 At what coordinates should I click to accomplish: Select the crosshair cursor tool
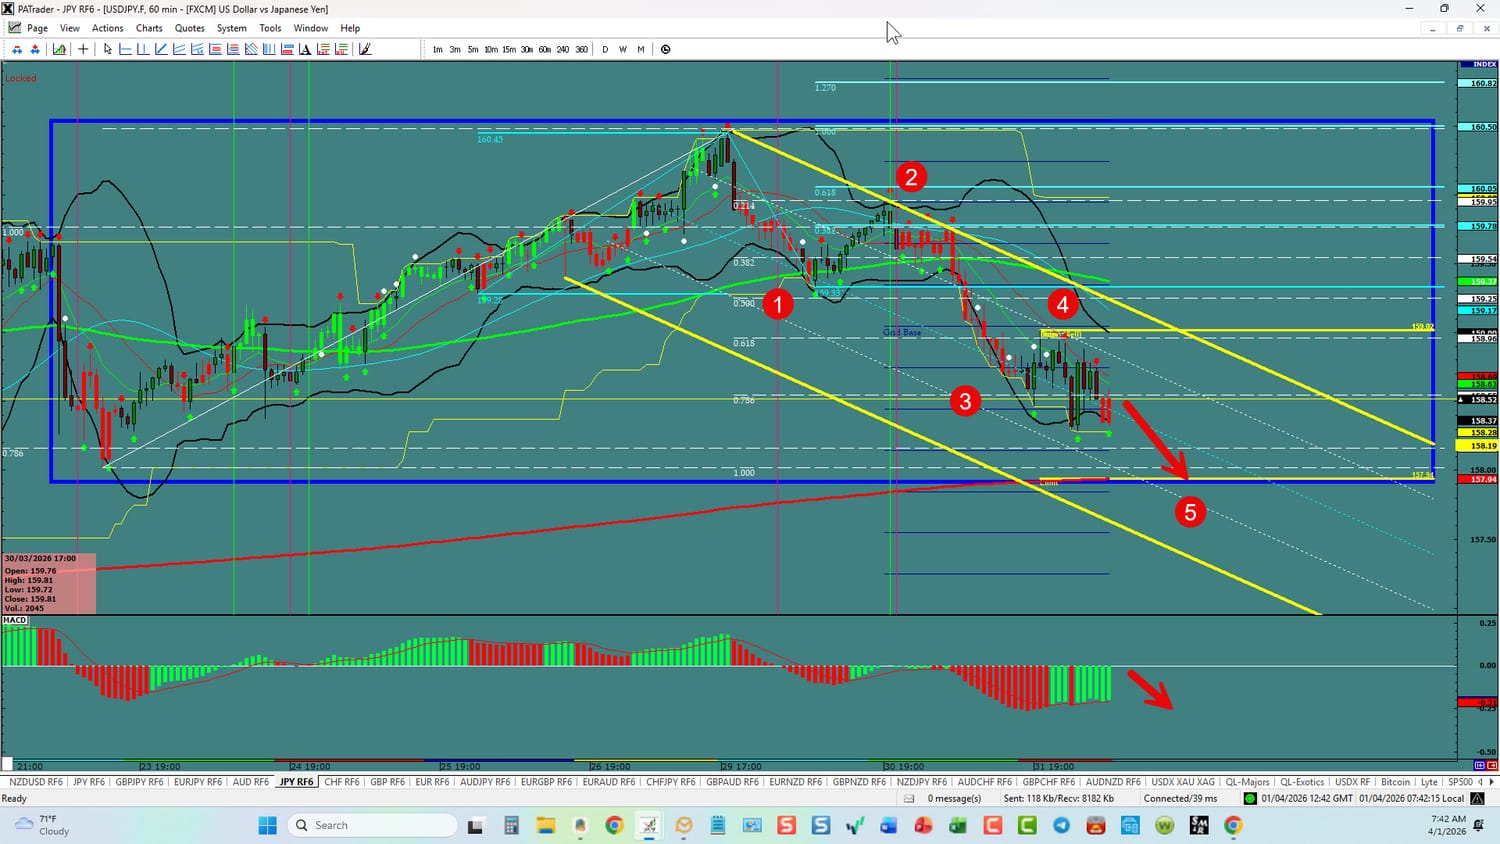pyautogui.click(x=83, y=49)
